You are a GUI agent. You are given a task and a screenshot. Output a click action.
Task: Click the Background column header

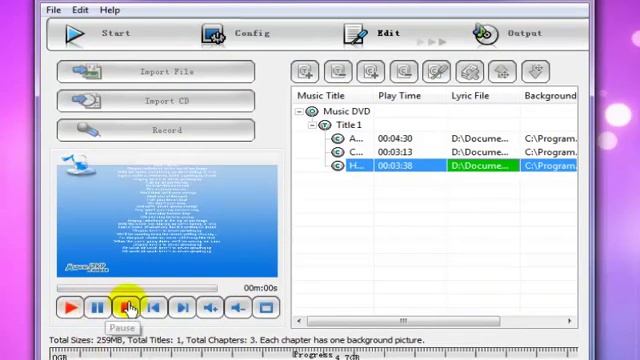click(x=550, y=96)
